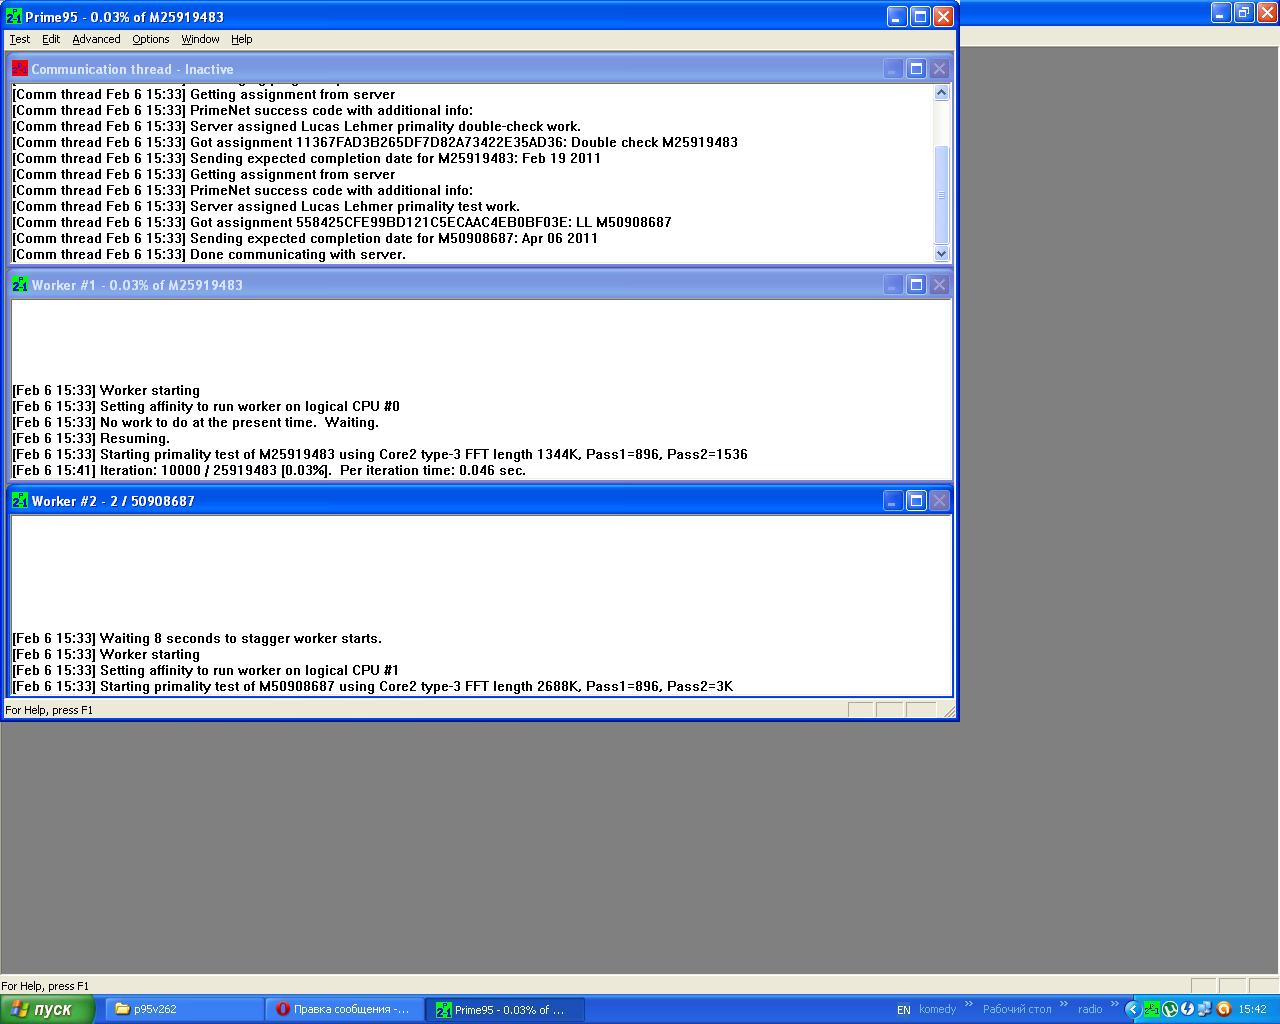Close the Worker #2 window
The image size is (1280, 1024).
coord(939,501)
